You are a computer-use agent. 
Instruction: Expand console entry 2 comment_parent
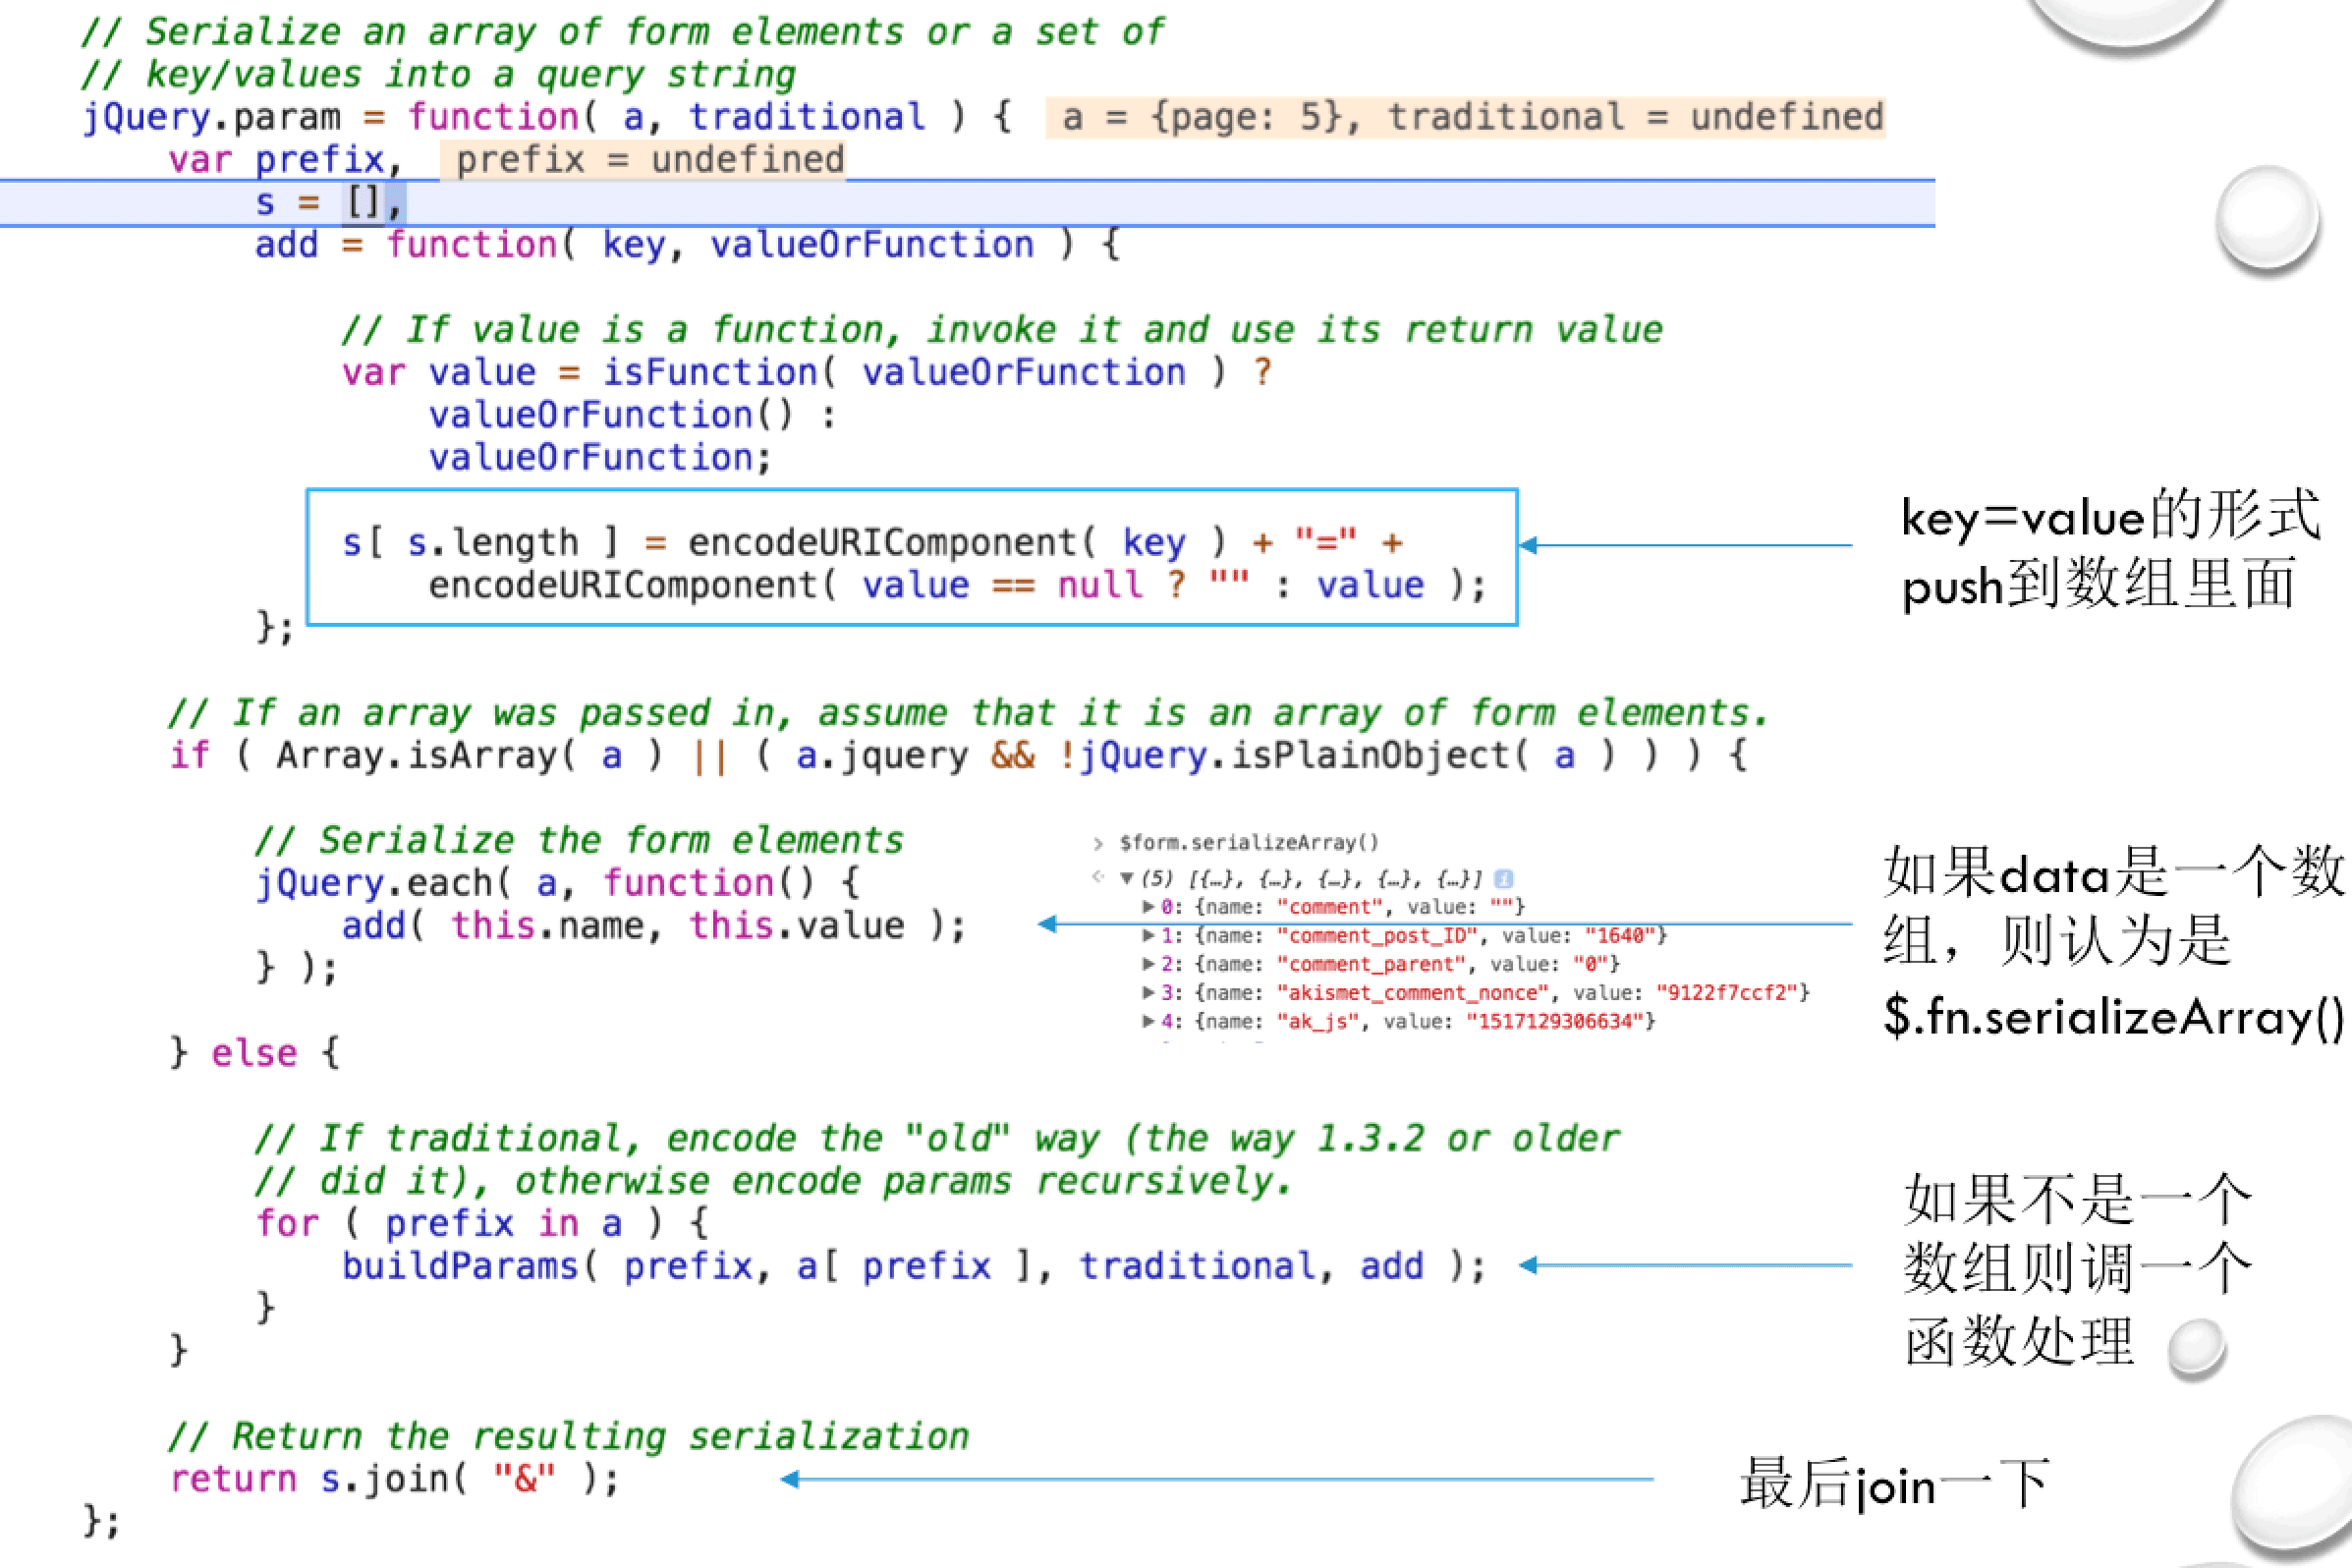(1149, 964)
